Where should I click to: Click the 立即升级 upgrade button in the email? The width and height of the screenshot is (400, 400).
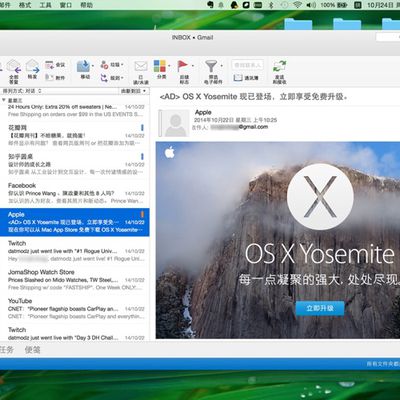click(320, 308)
